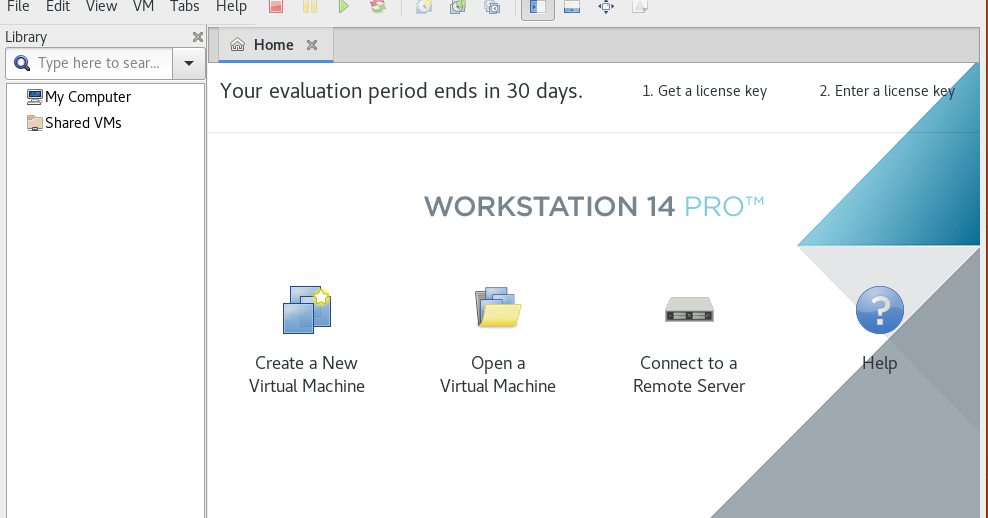Click the full screen mode icon
This screenshot has height=518, width=988.
coord(606,7)
